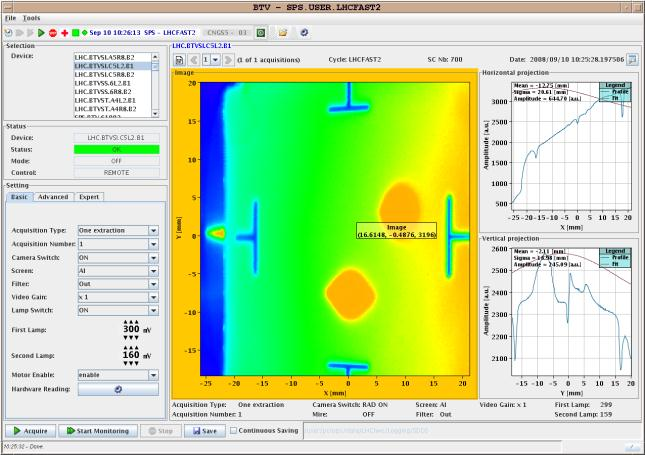Open the folder icon in top toolbar
This screenshot has width=645, height=455.
pyautogui.click(x=283, y=32)
